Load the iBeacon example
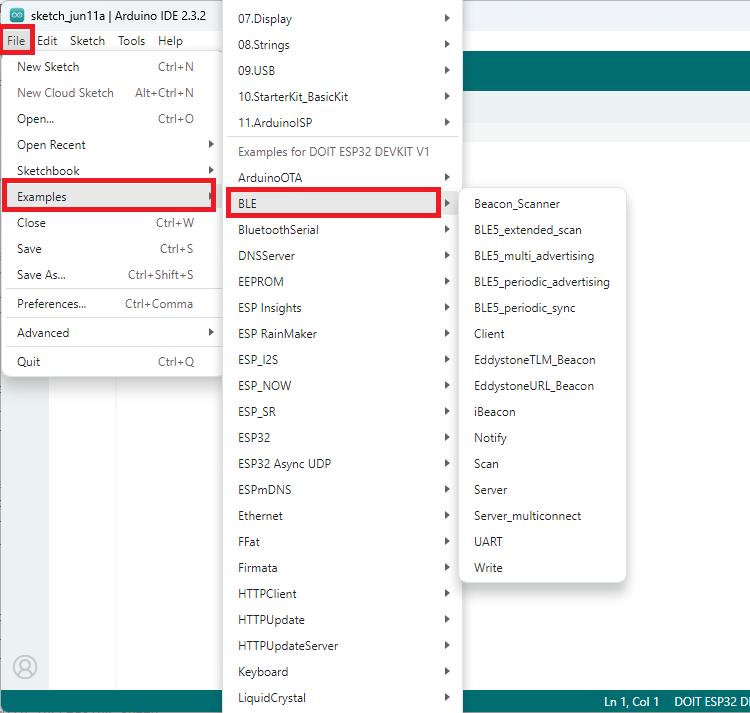750x713 pixels. coord(542,411)
